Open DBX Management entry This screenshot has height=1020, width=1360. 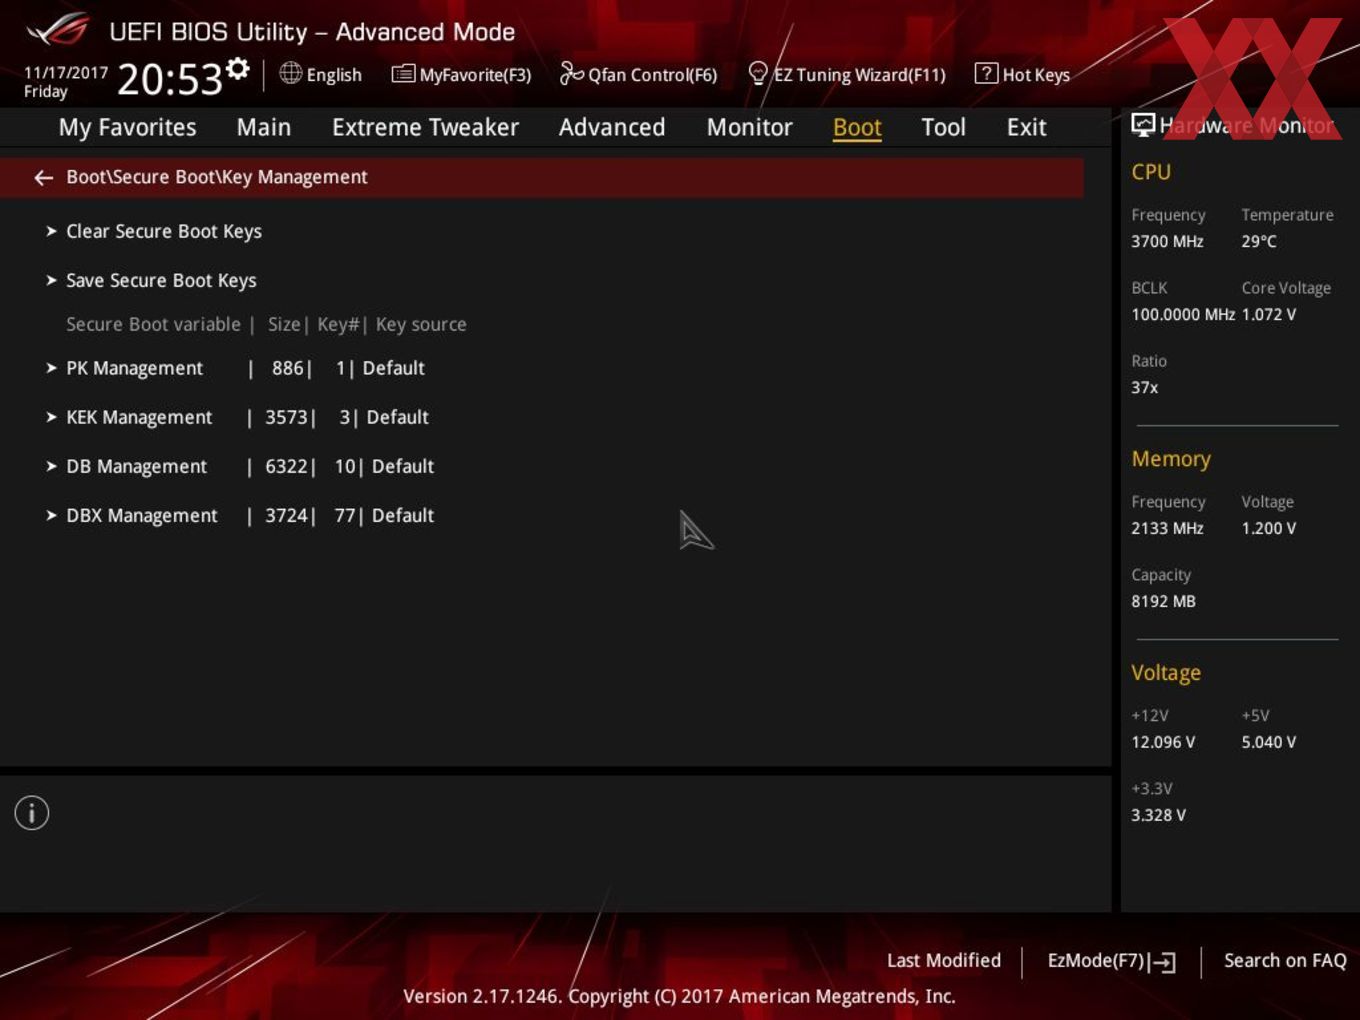(141, 515)
